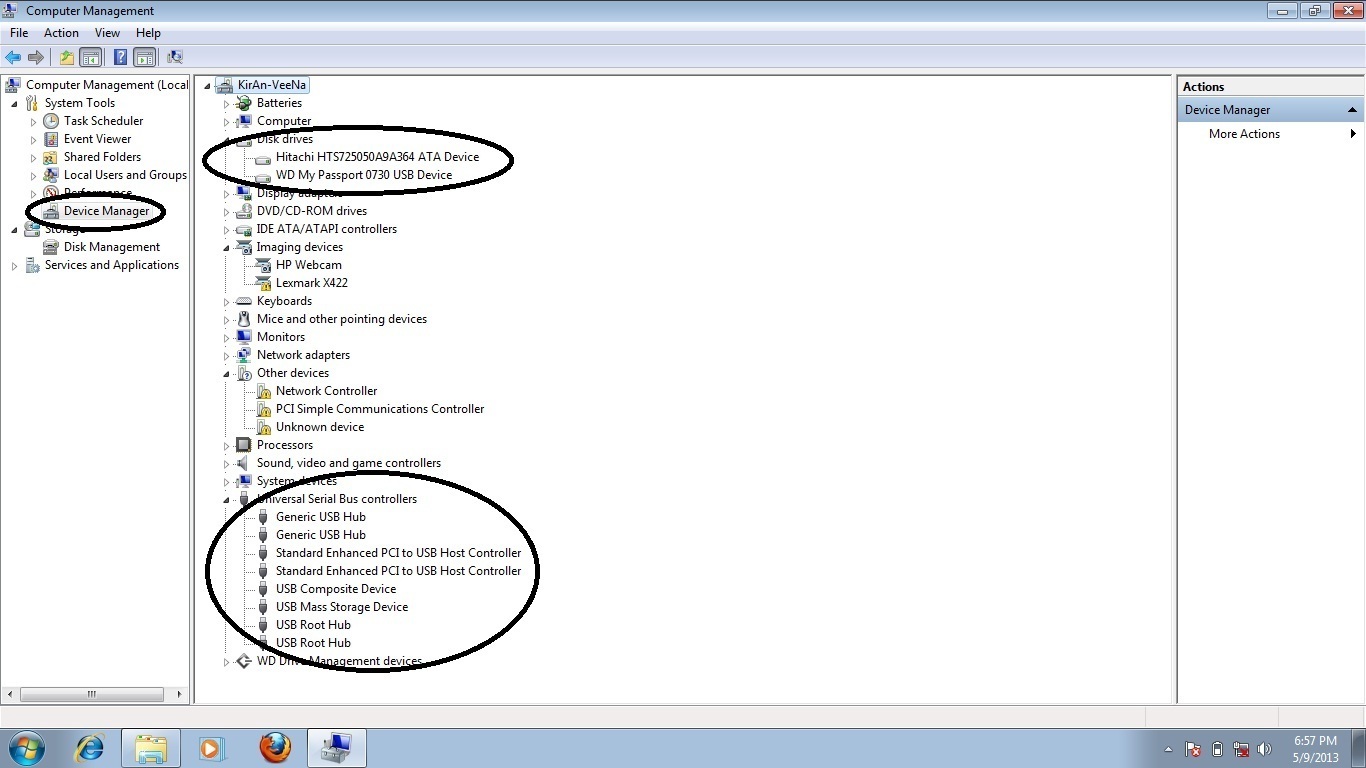Expand the IDE ATA/ATAPI controllers category
Image resolution: width=1366 pixels, height=768 pixels.
coord(227,229)
